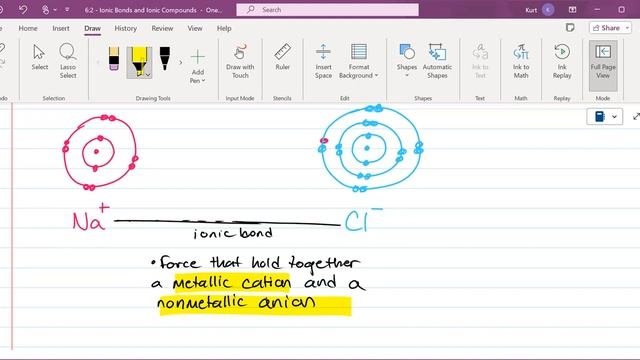
Task: Click the Ink to Text button
Action: point(480,61)
